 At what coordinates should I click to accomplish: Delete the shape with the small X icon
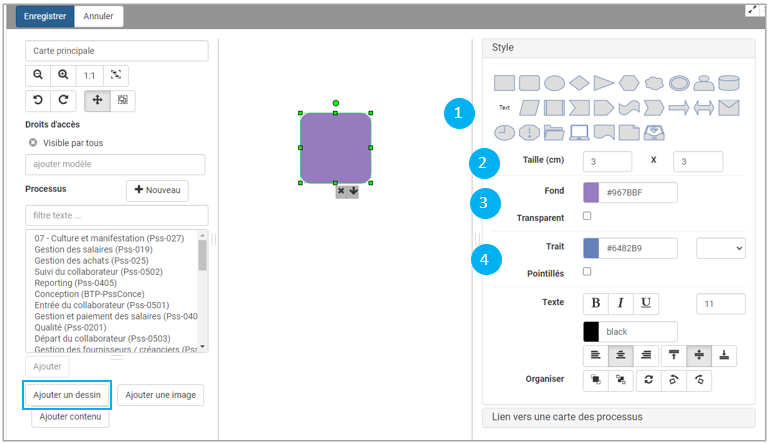pyautogui.click(x=341, y=190)
